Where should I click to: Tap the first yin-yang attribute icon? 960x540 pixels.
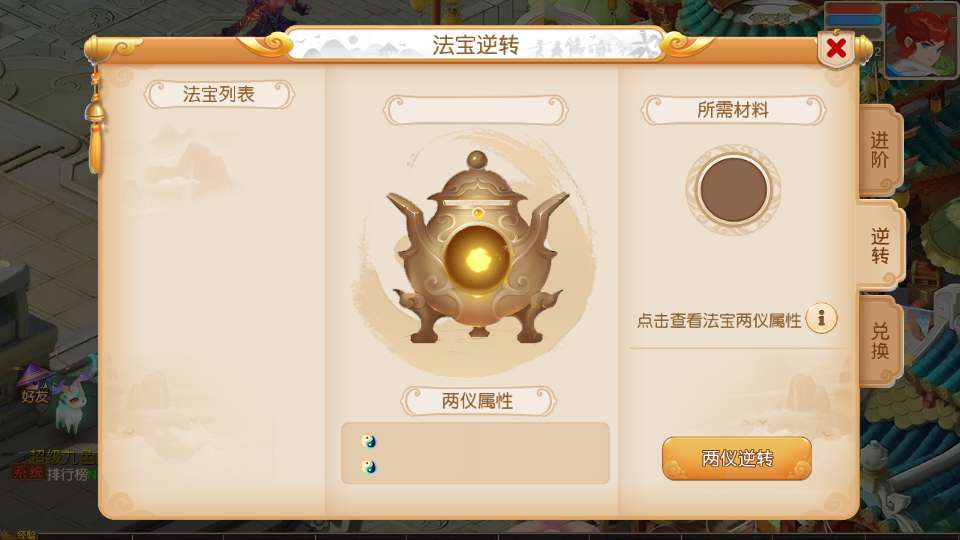(x=369, y=441)
